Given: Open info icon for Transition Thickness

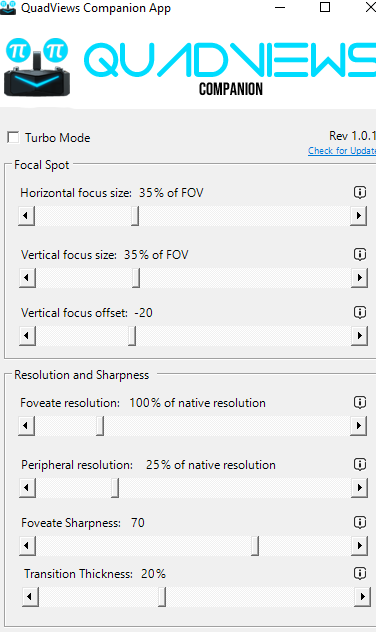Looking at the screenshot, I should (360, 573).
